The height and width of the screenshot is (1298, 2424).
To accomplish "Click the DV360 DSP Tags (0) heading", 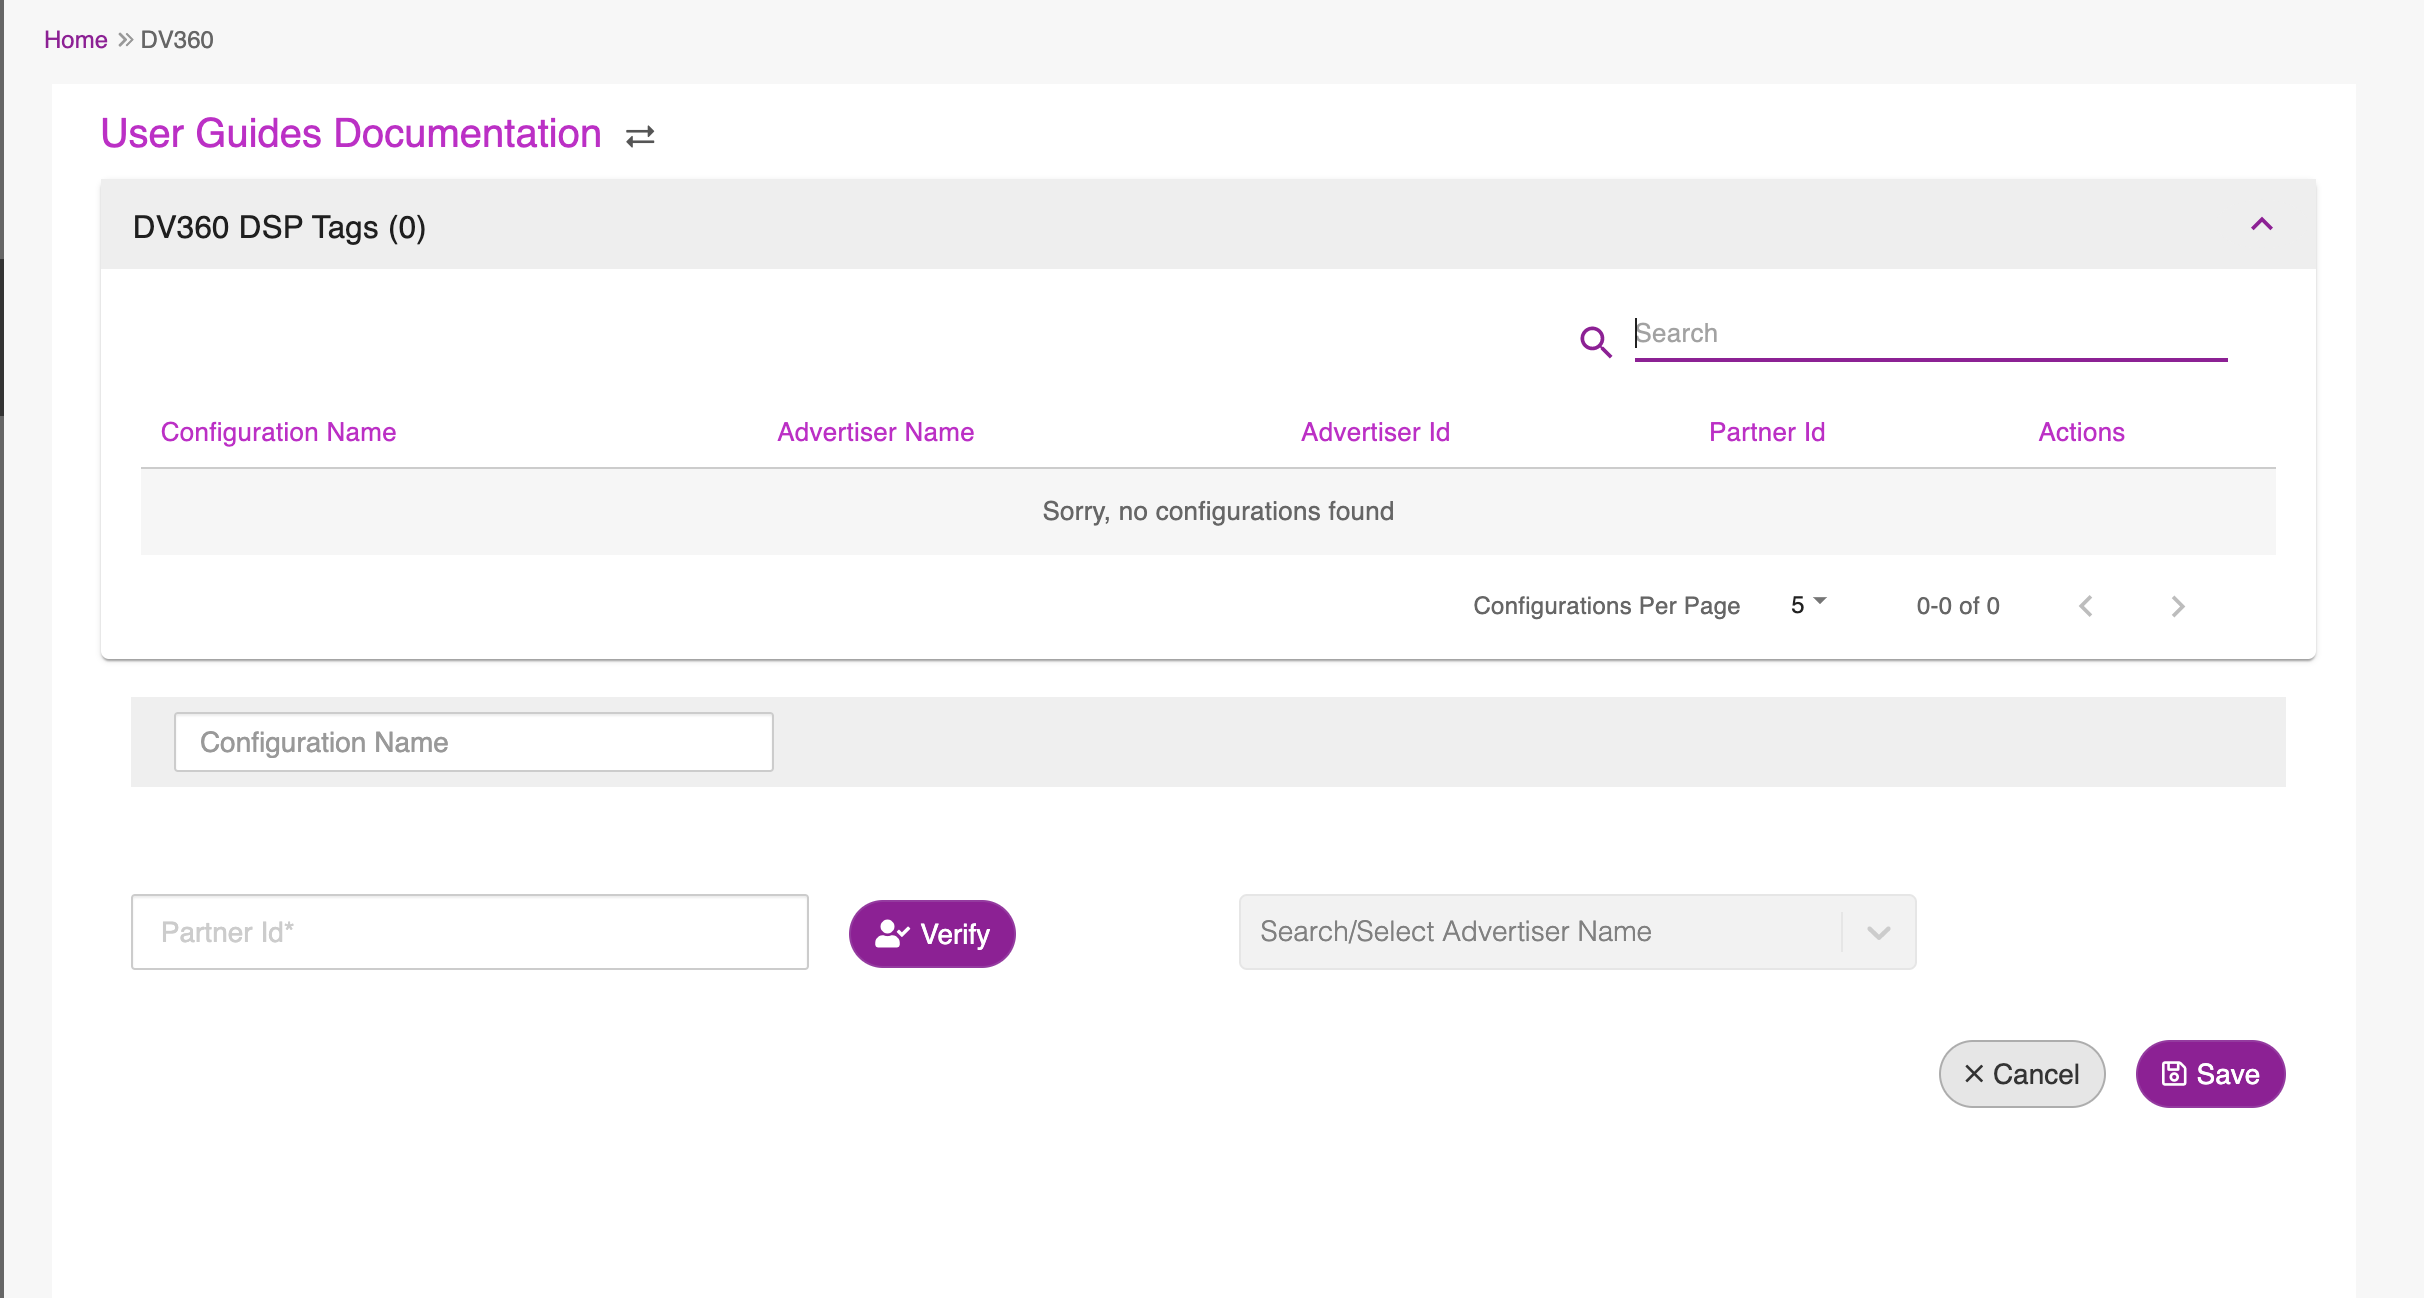I will [x=279, y=227].
